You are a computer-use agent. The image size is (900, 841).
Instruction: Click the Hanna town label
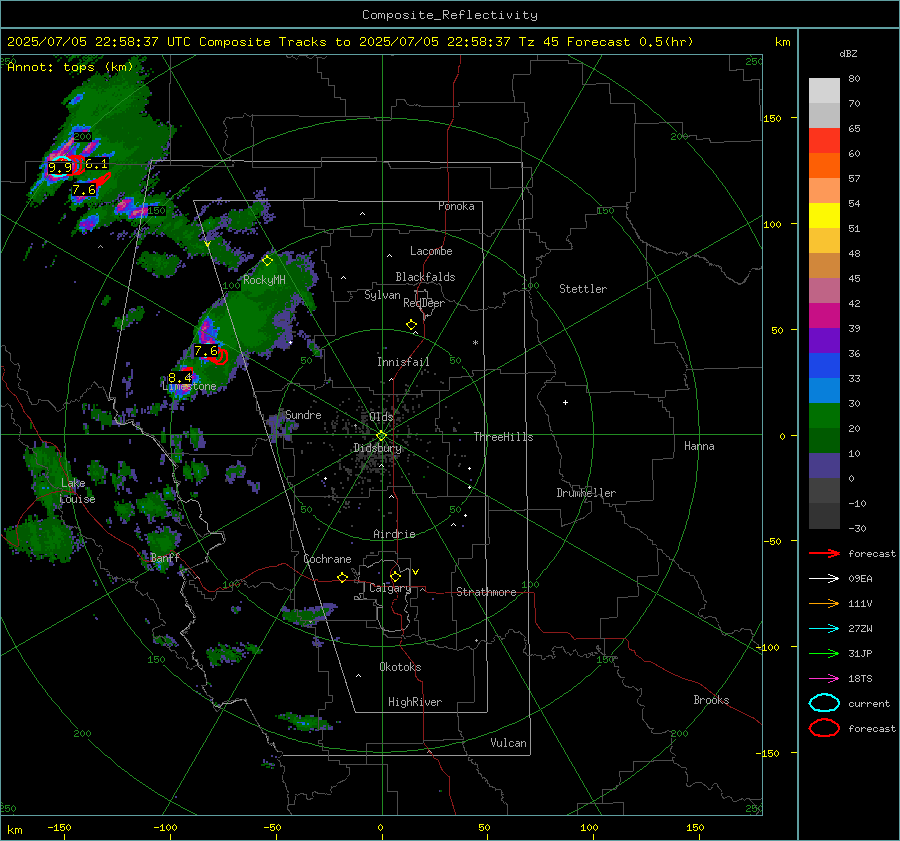tap(699, 446)
